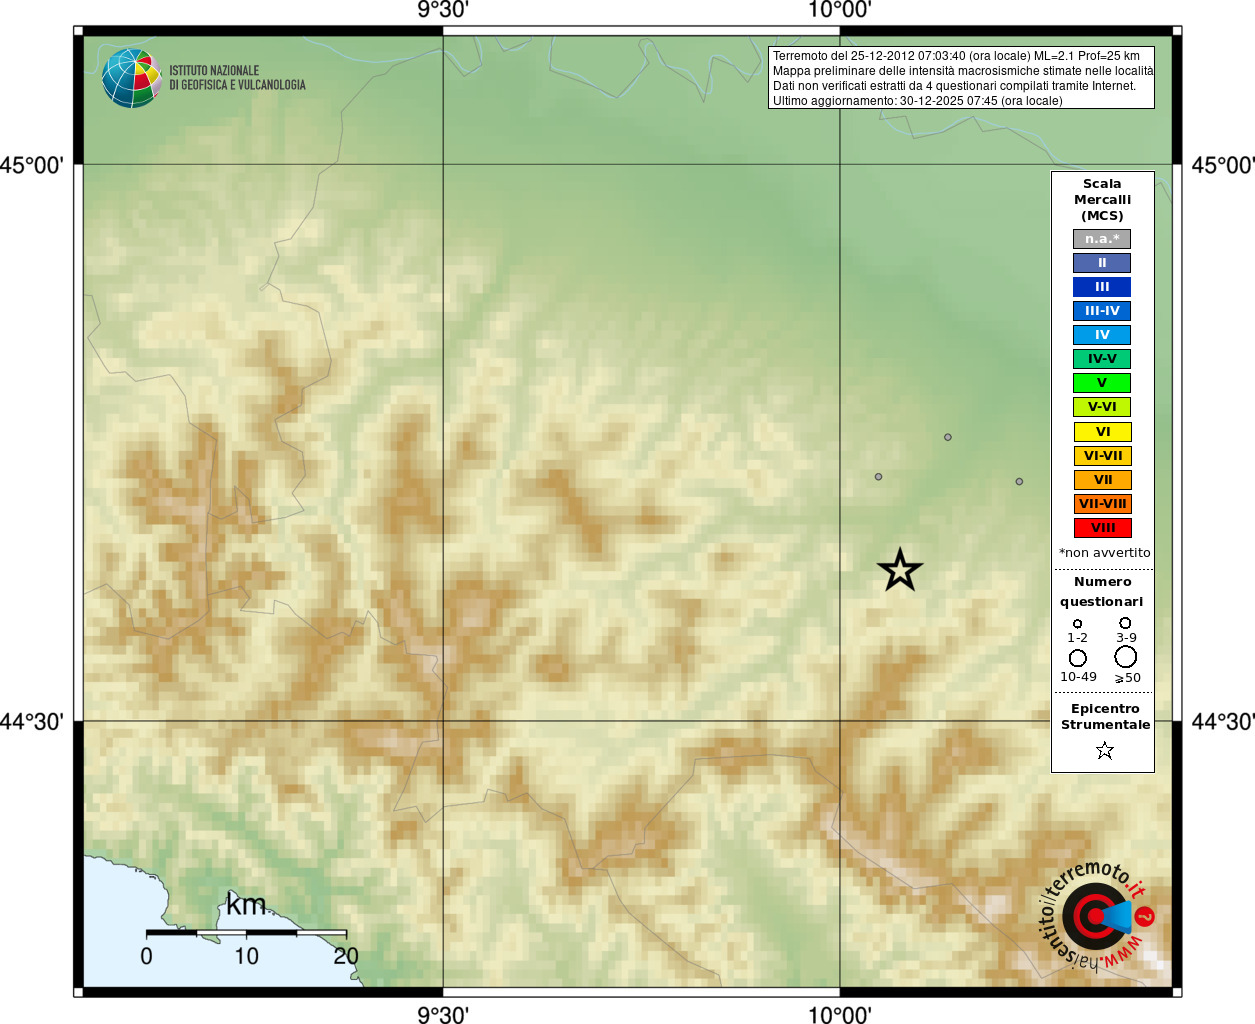1255x1024 pixels.
Task: Click the bottom 9°30' longitude label
Action: coord(443,1015)
